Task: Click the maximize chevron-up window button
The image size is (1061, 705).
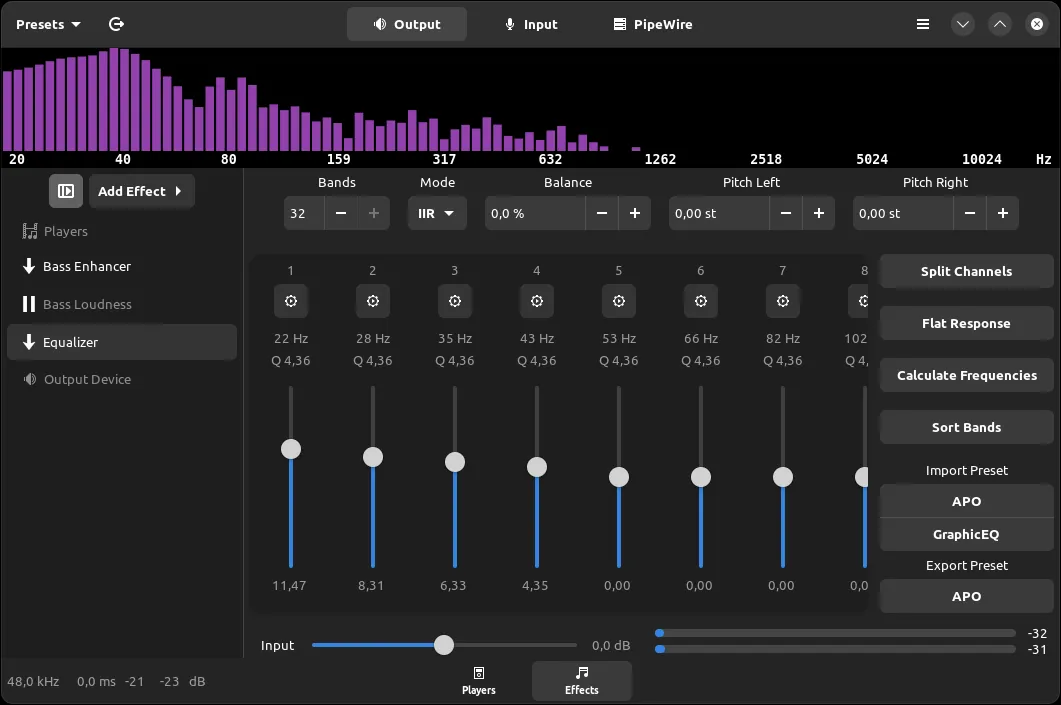Action: [x=1000, y=24]
